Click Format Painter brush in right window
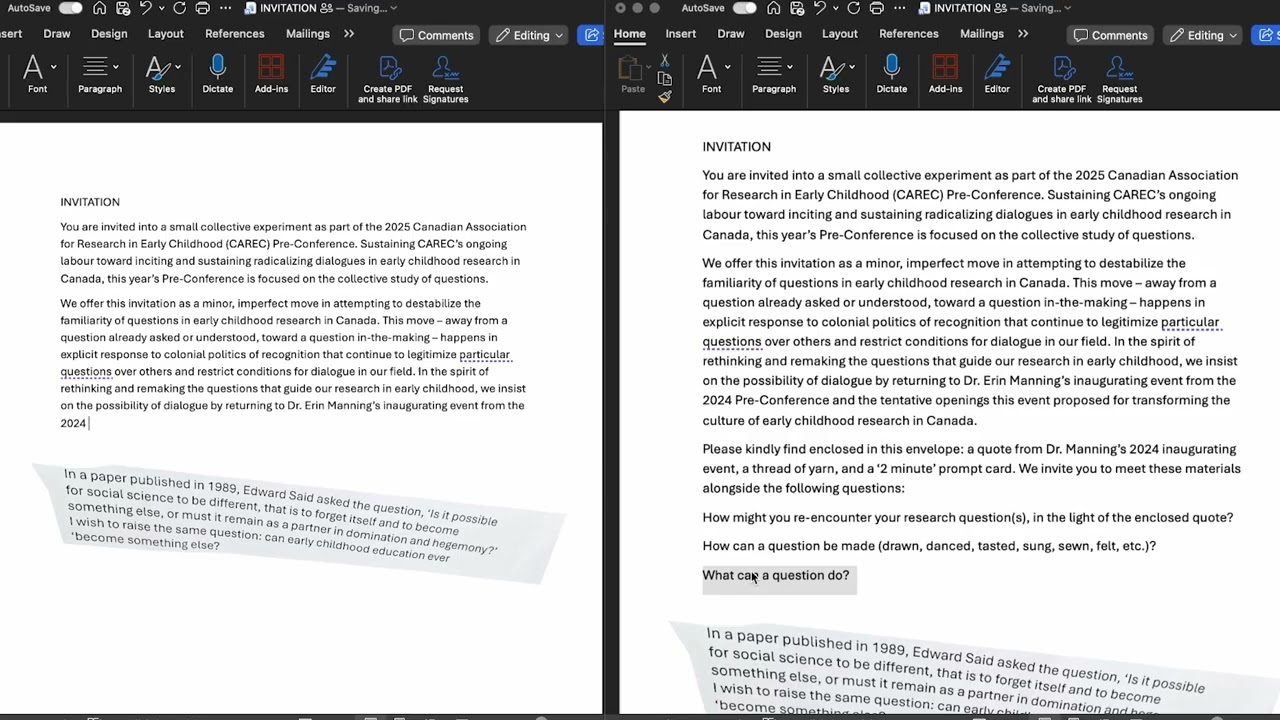Viewport: 1280px width, 720px height. 665,97
